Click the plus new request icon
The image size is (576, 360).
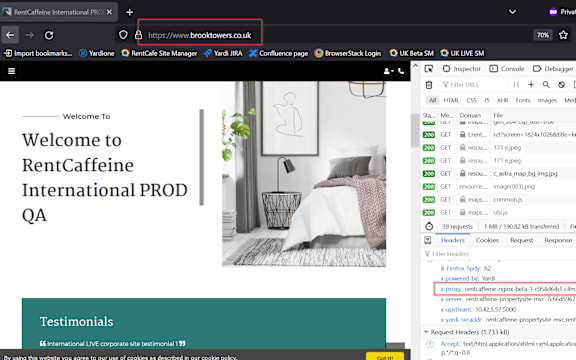click(531, 85)
